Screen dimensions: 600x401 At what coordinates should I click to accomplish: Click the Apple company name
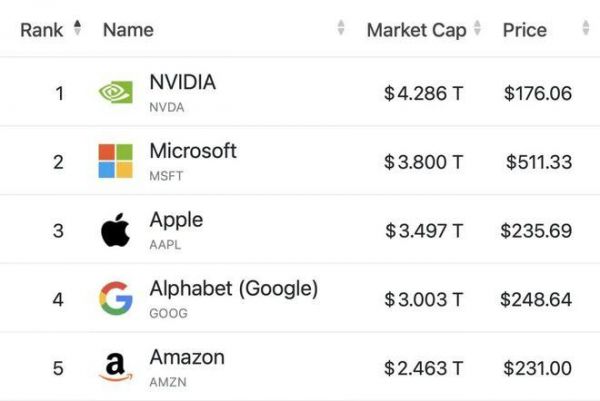click(176, 219)
